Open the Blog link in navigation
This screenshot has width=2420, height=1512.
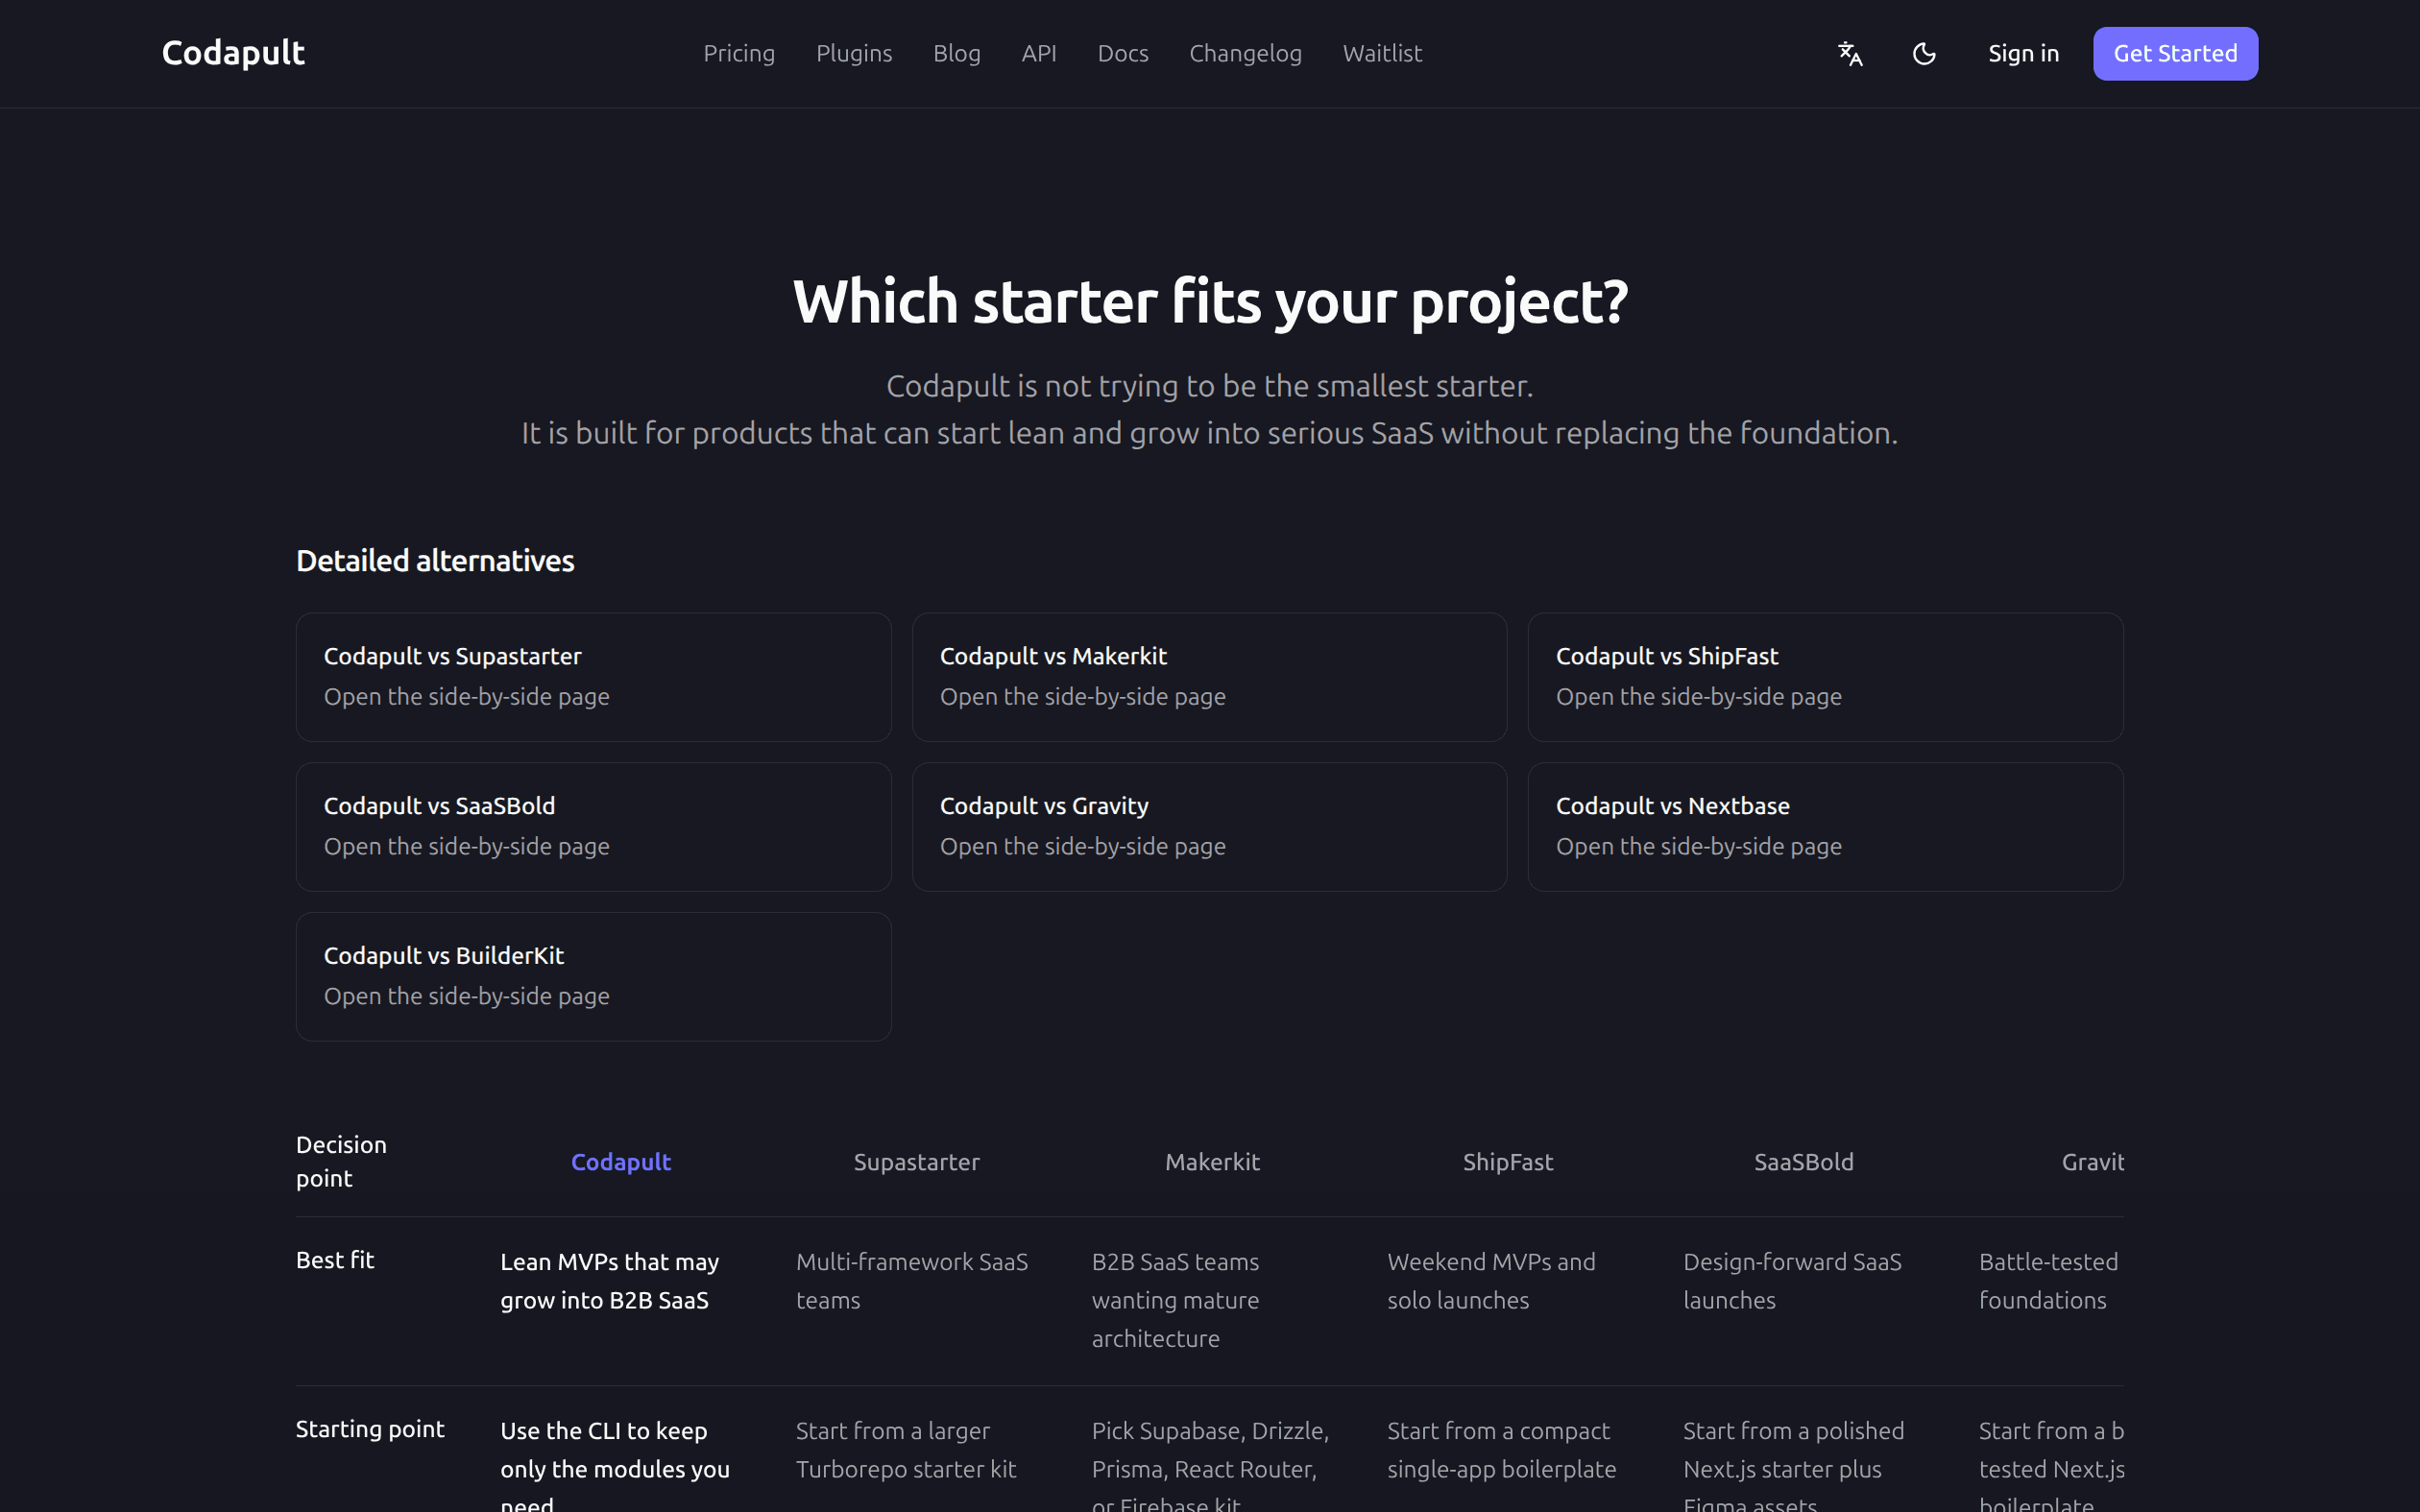[957, 54]
